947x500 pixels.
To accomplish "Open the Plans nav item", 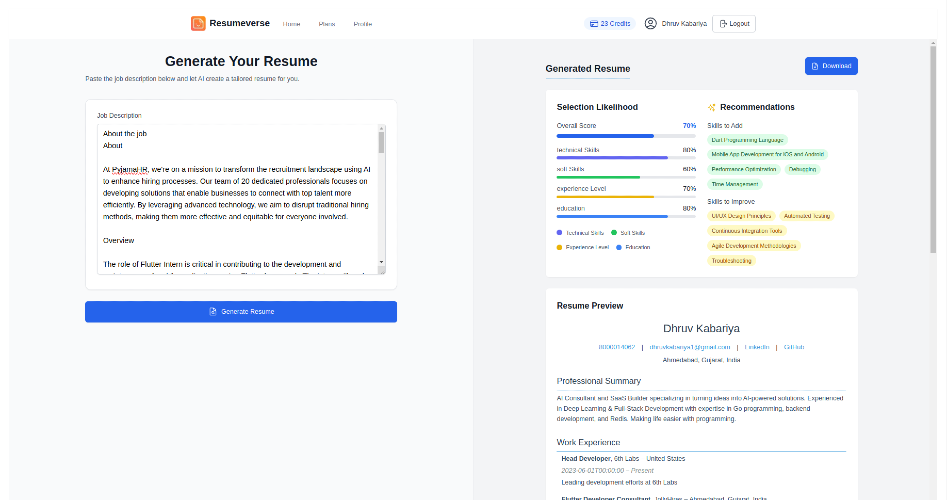I will click(327, 24).
